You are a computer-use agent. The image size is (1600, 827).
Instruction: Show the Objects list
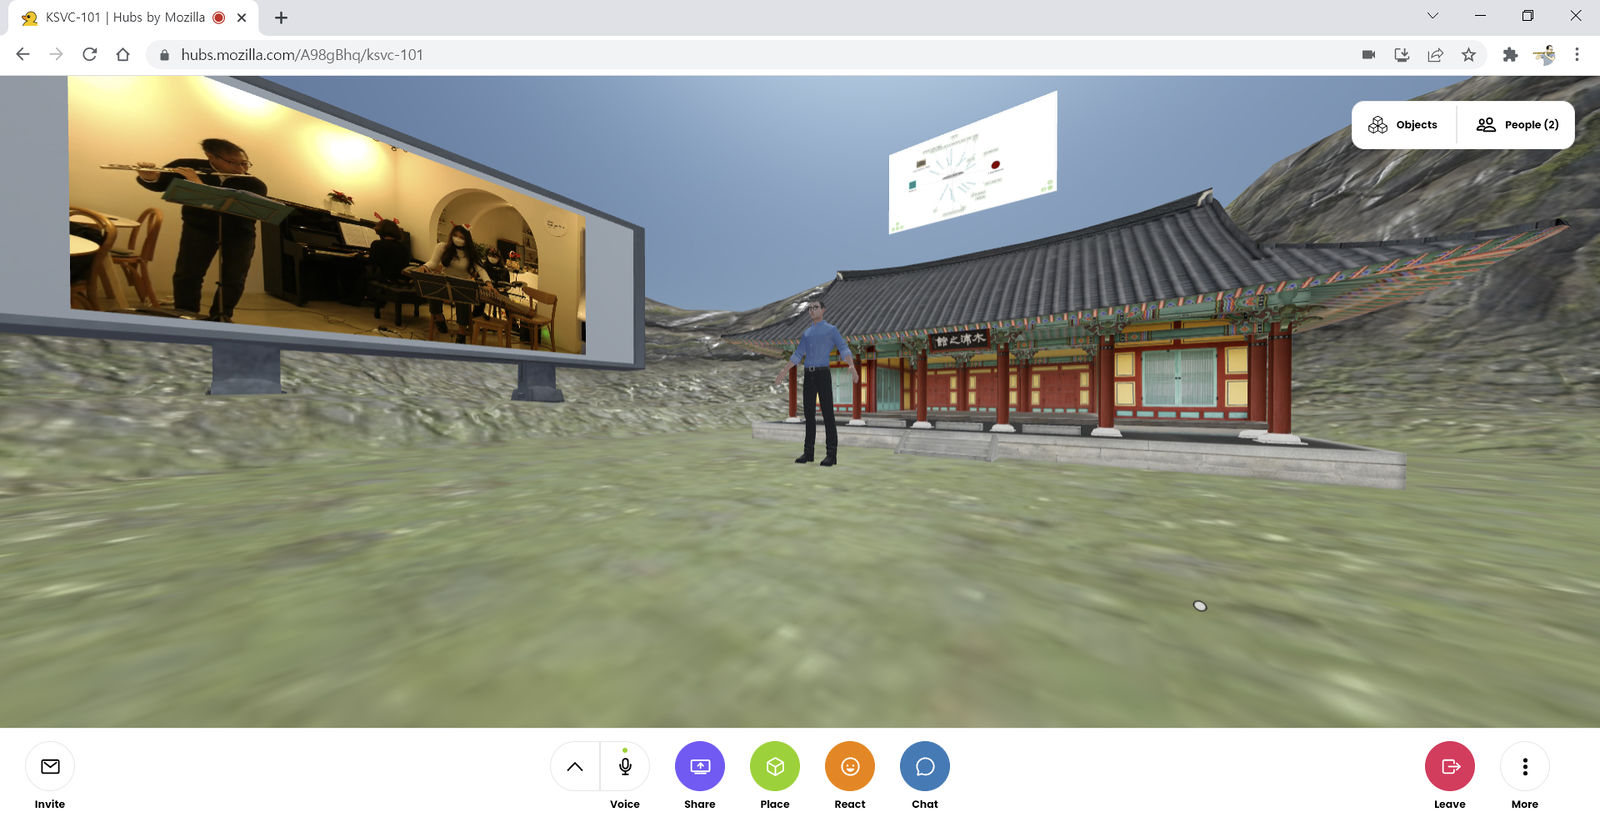pyautogui.click(x=1403, y=125)
